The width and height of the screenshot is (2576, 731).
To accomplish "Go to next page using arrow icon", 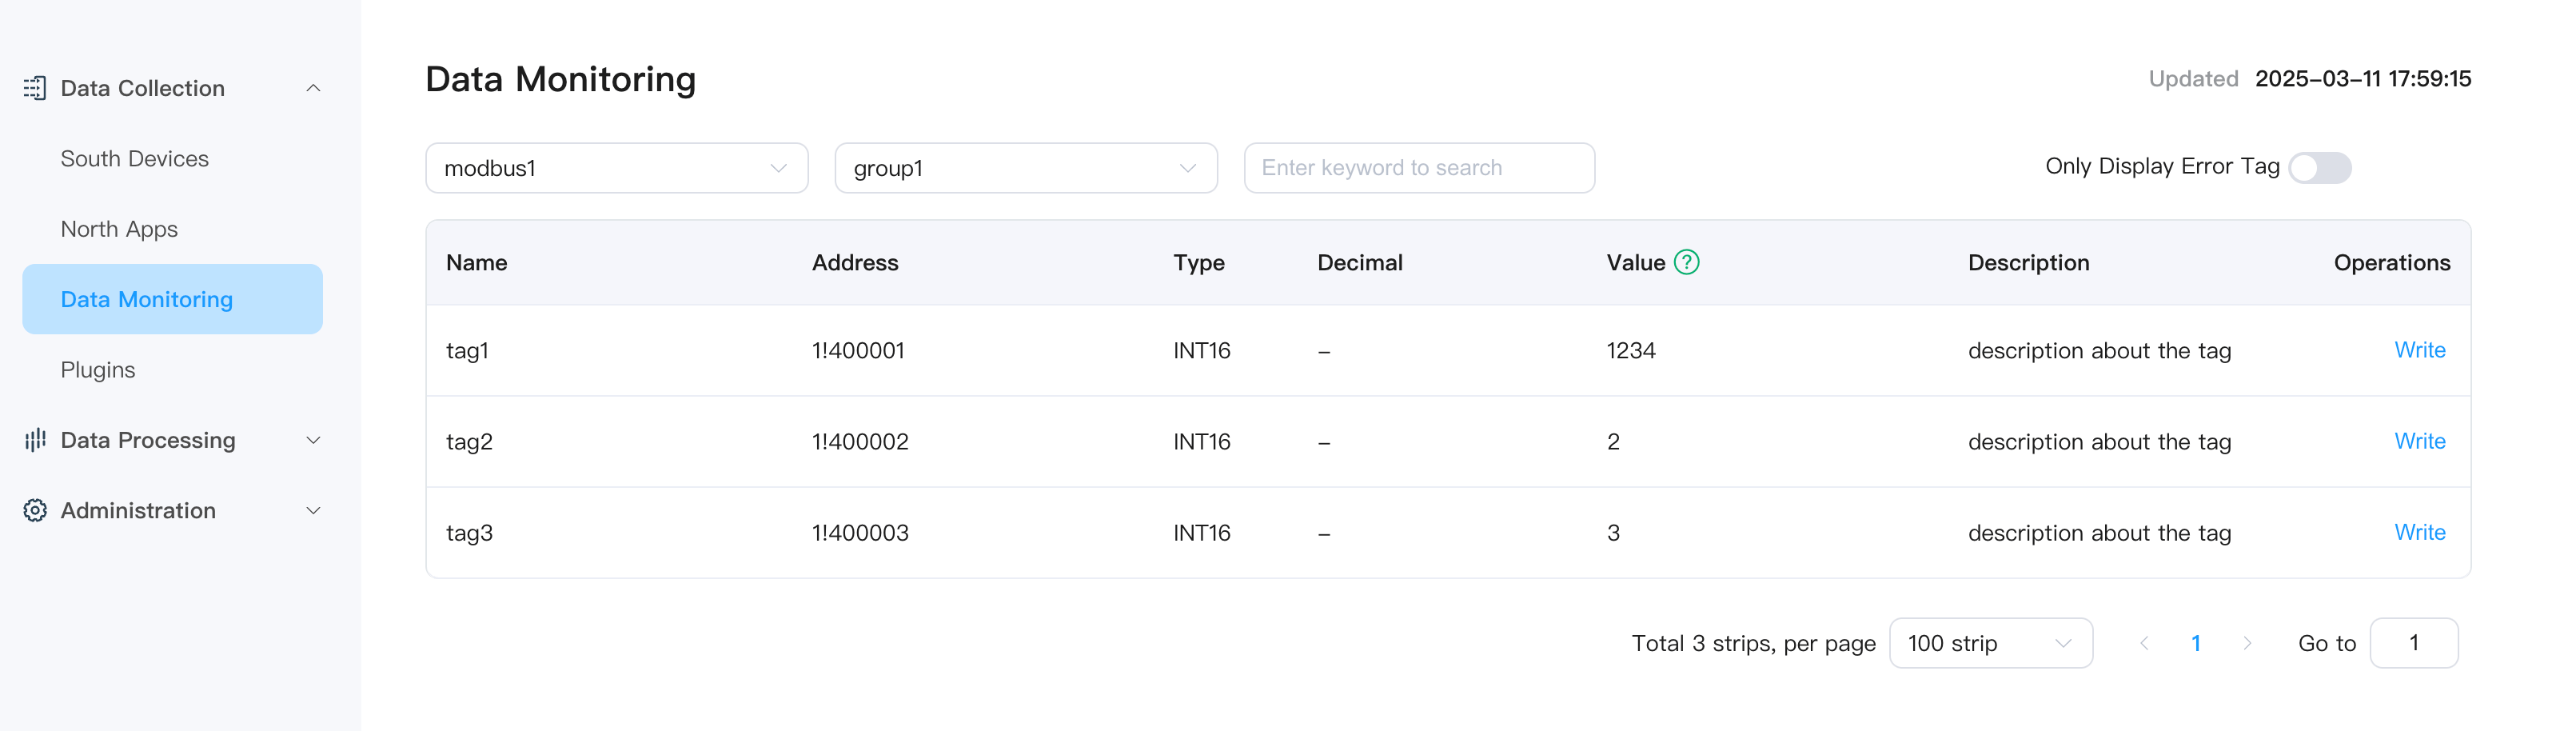I will [x=2249, y=643].
